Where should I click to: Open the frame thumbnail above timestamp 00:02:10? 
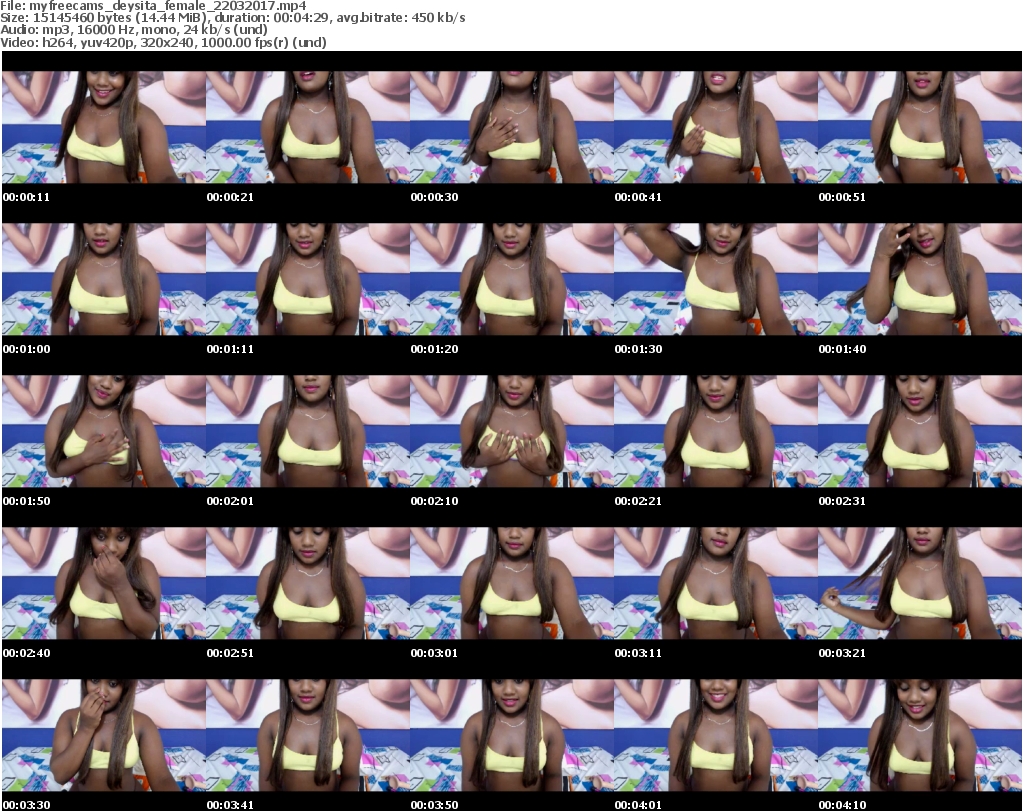click(512, 432)
